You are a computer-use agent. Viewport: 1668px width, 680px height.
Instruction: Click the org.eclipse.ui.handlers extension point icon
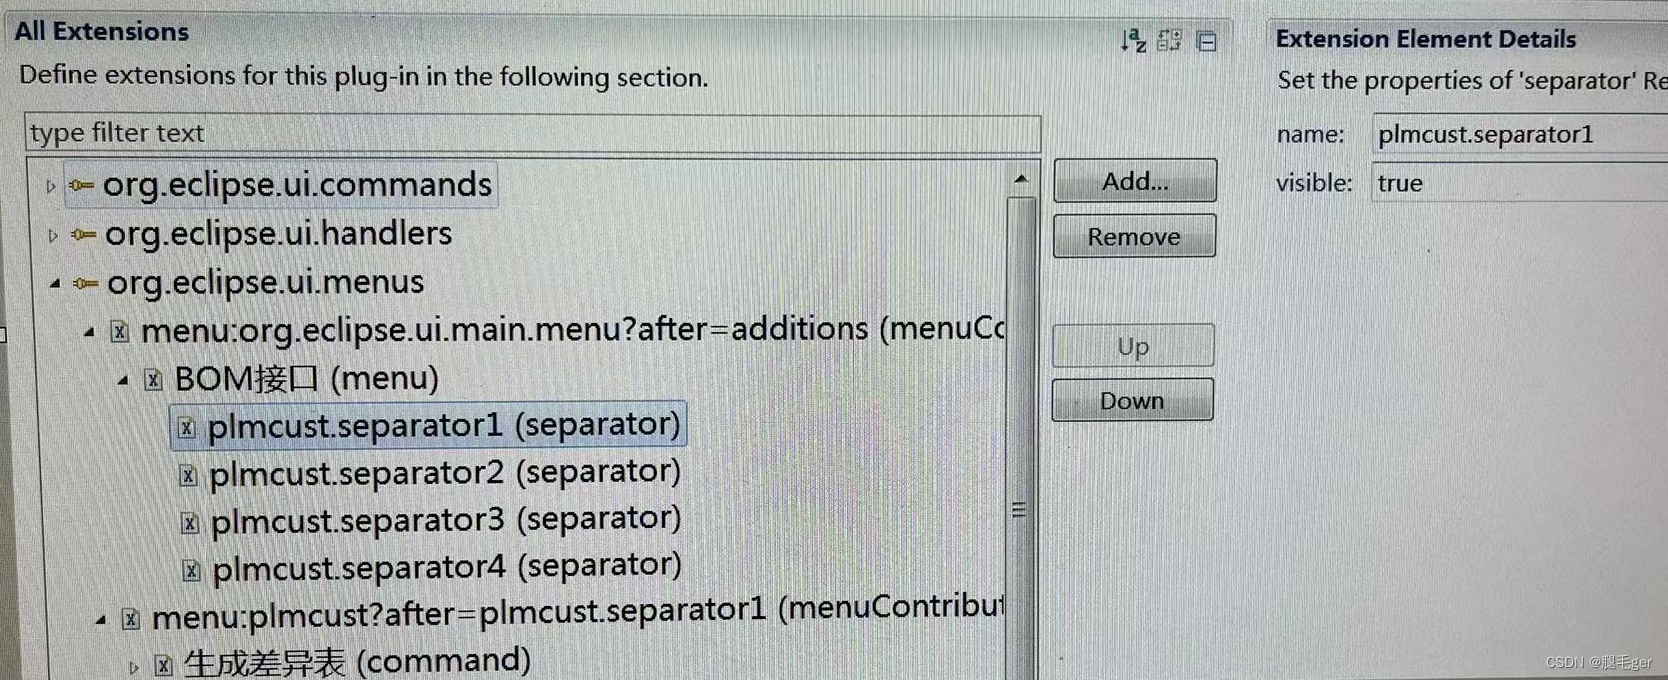coord(84,236)
